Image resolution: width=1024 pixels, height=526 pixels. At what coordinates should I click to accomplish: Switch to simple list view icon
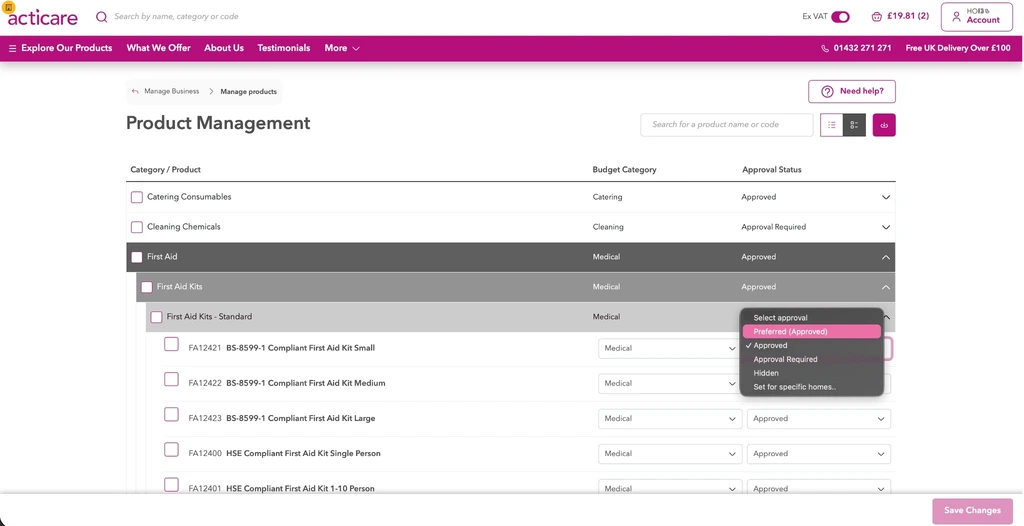[831, 125]
